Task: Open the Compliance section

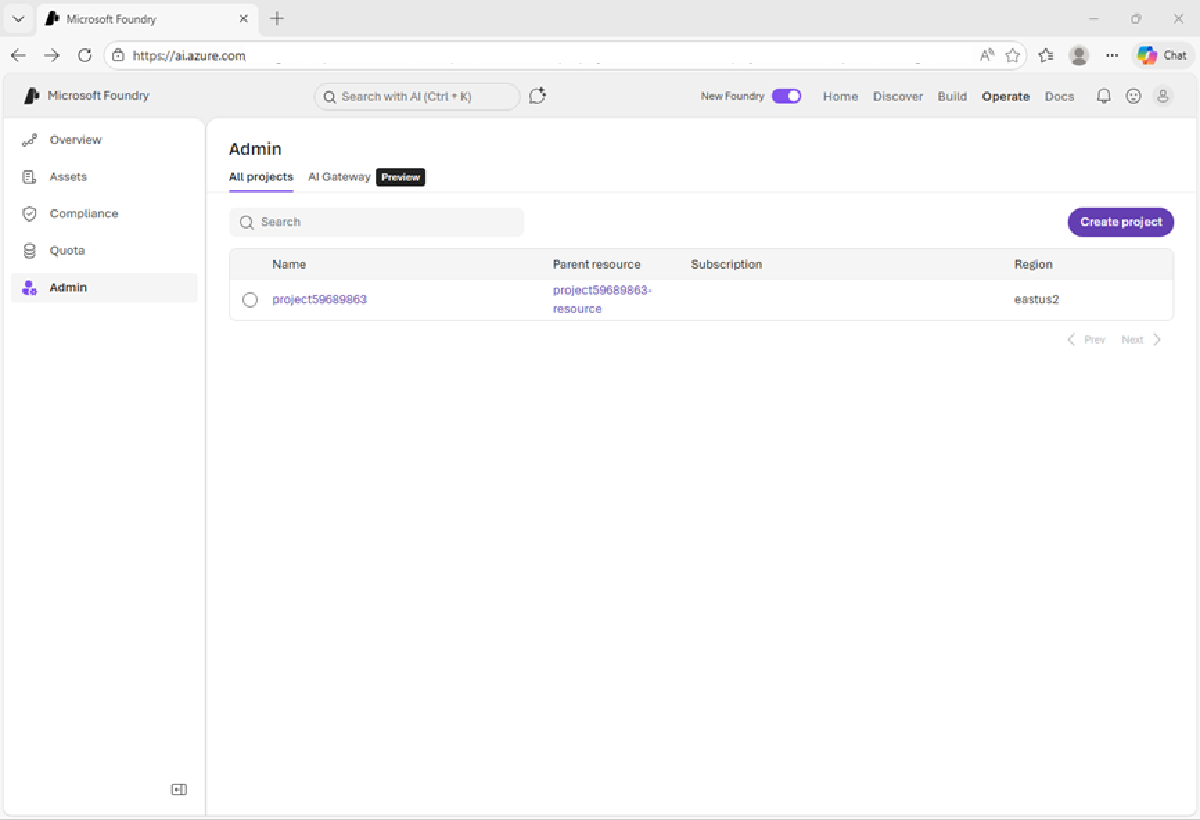Action: point(84,213)
